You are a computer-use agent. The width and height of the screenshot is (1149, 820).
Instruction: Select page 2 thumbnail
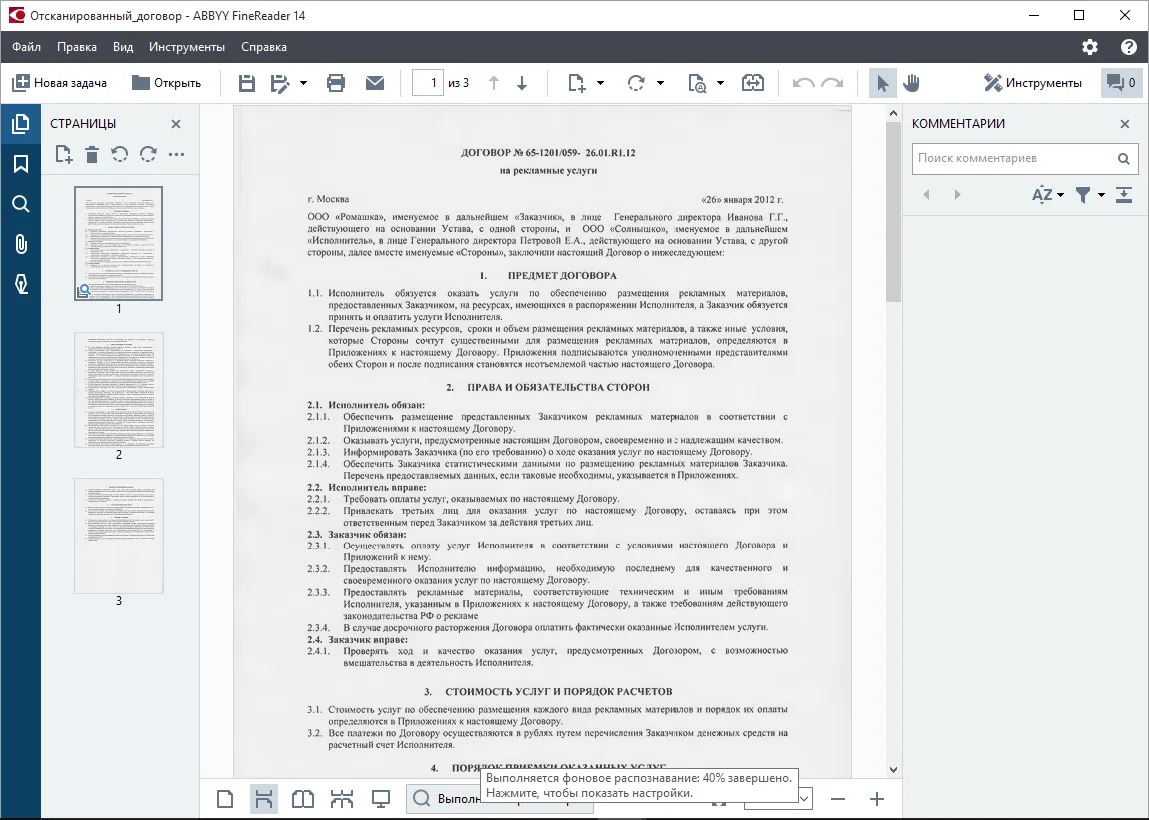click(x=119, y=390)
